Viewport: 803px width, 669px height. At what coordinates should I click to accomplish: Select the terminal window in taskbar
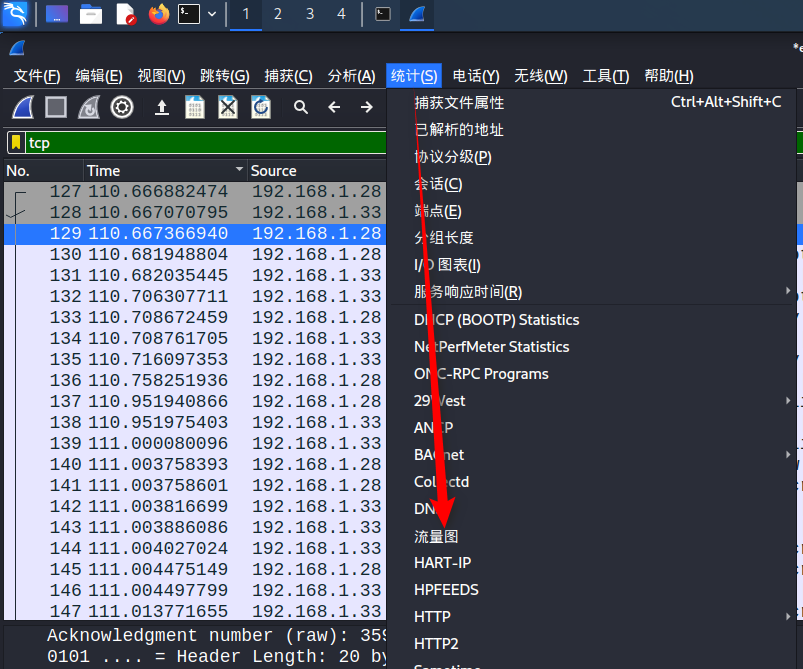383,14
